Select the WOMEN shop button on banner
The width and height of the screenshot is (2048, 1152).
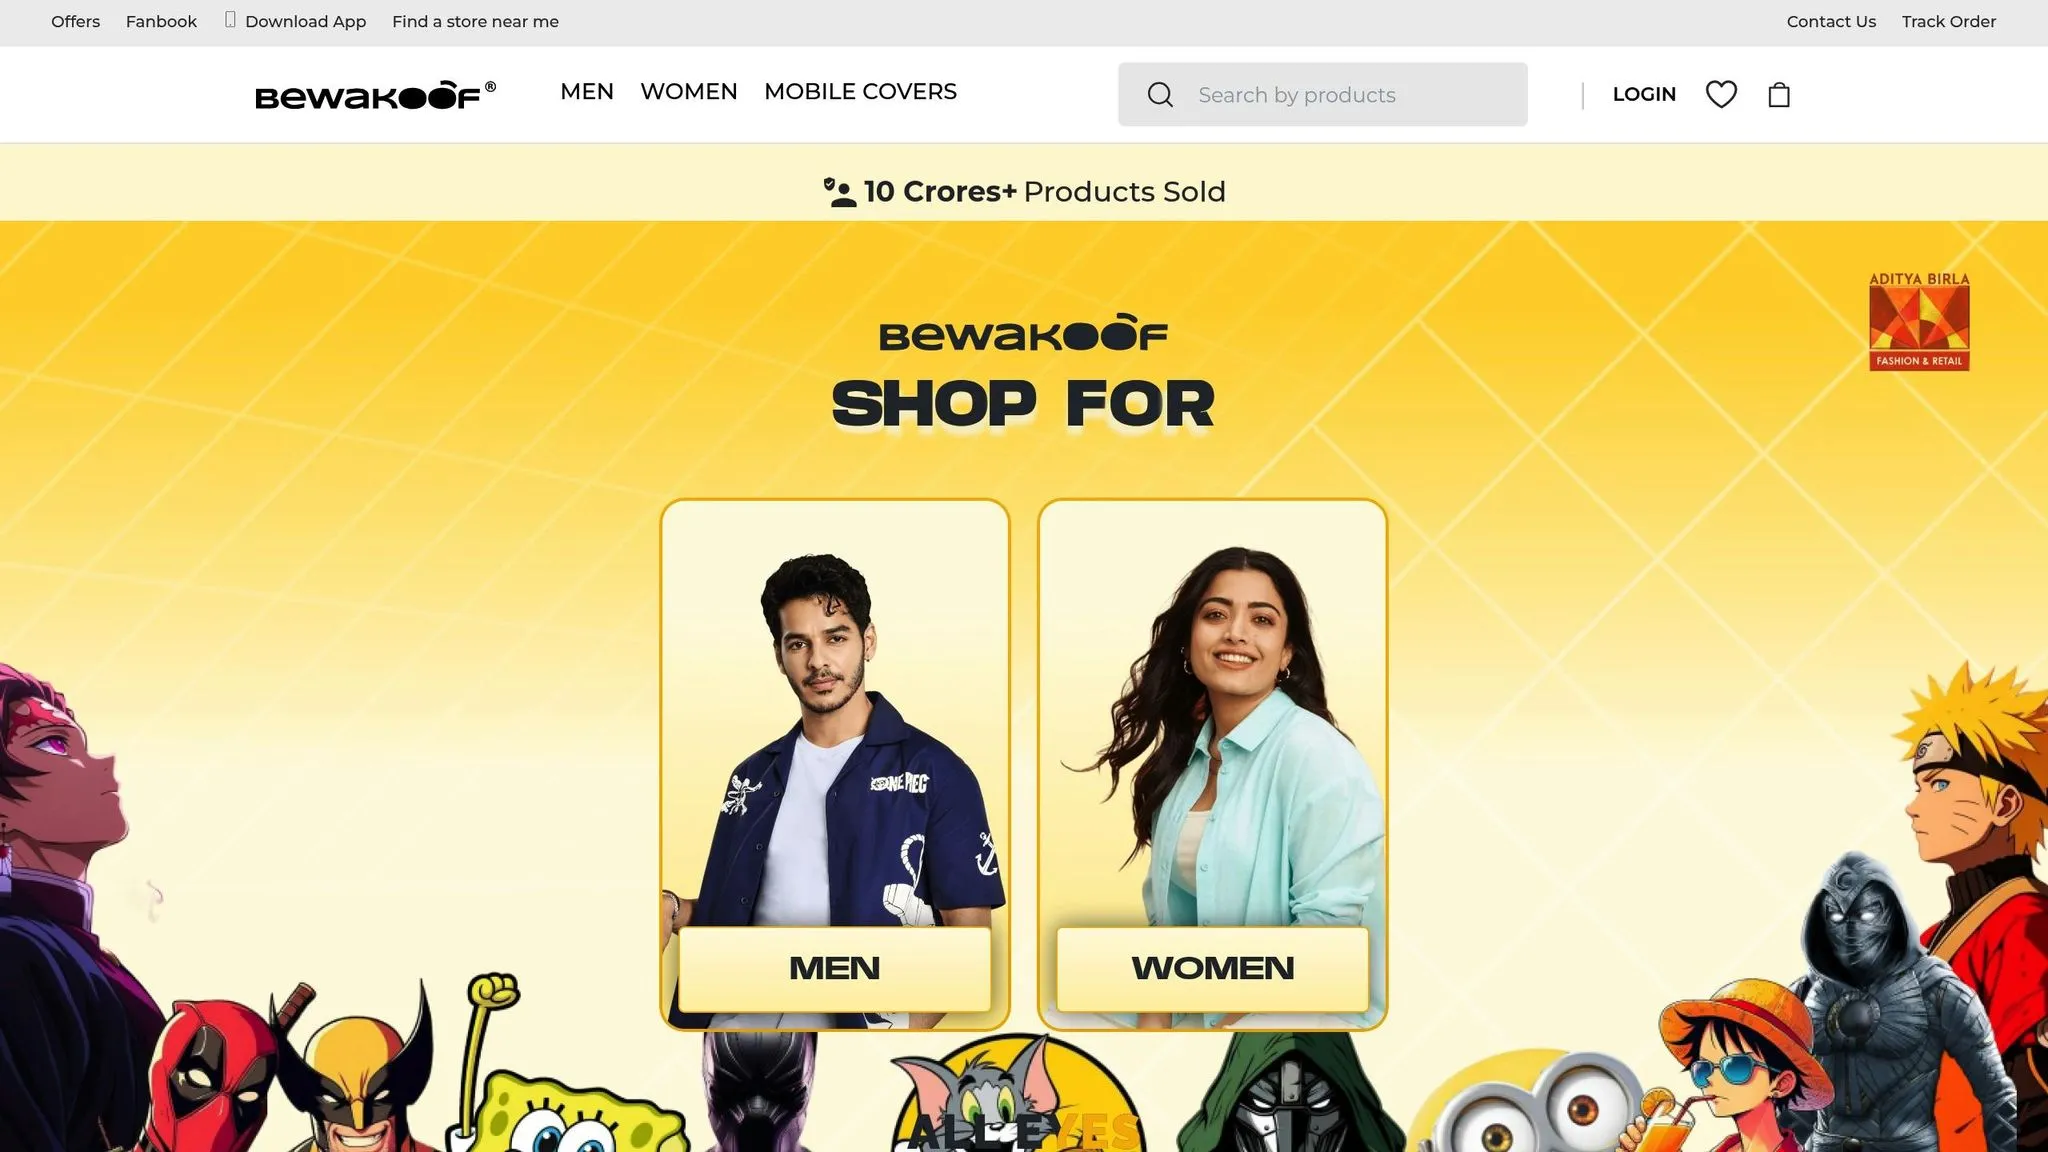(x=1213, y=968)
